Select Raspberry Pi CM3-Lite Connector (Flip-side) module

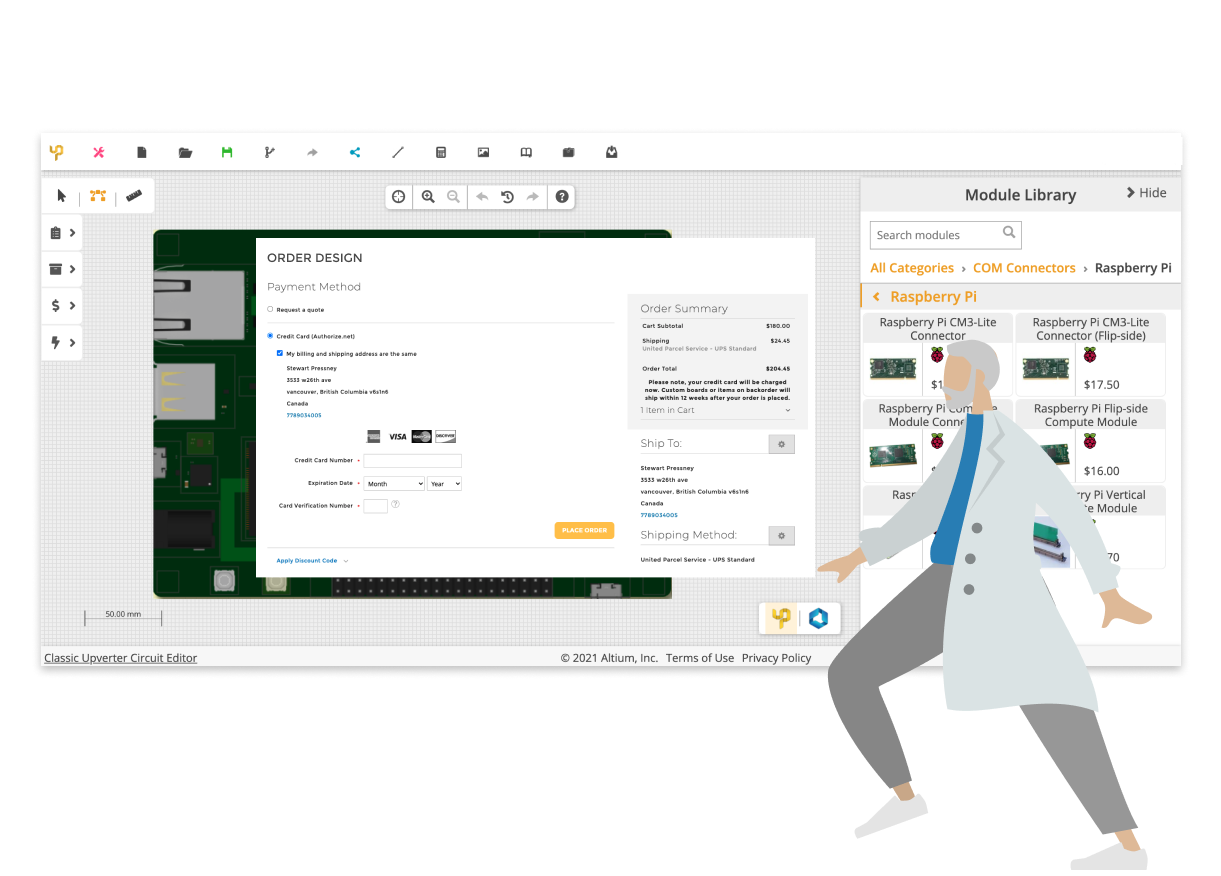tap(1091, 355)
